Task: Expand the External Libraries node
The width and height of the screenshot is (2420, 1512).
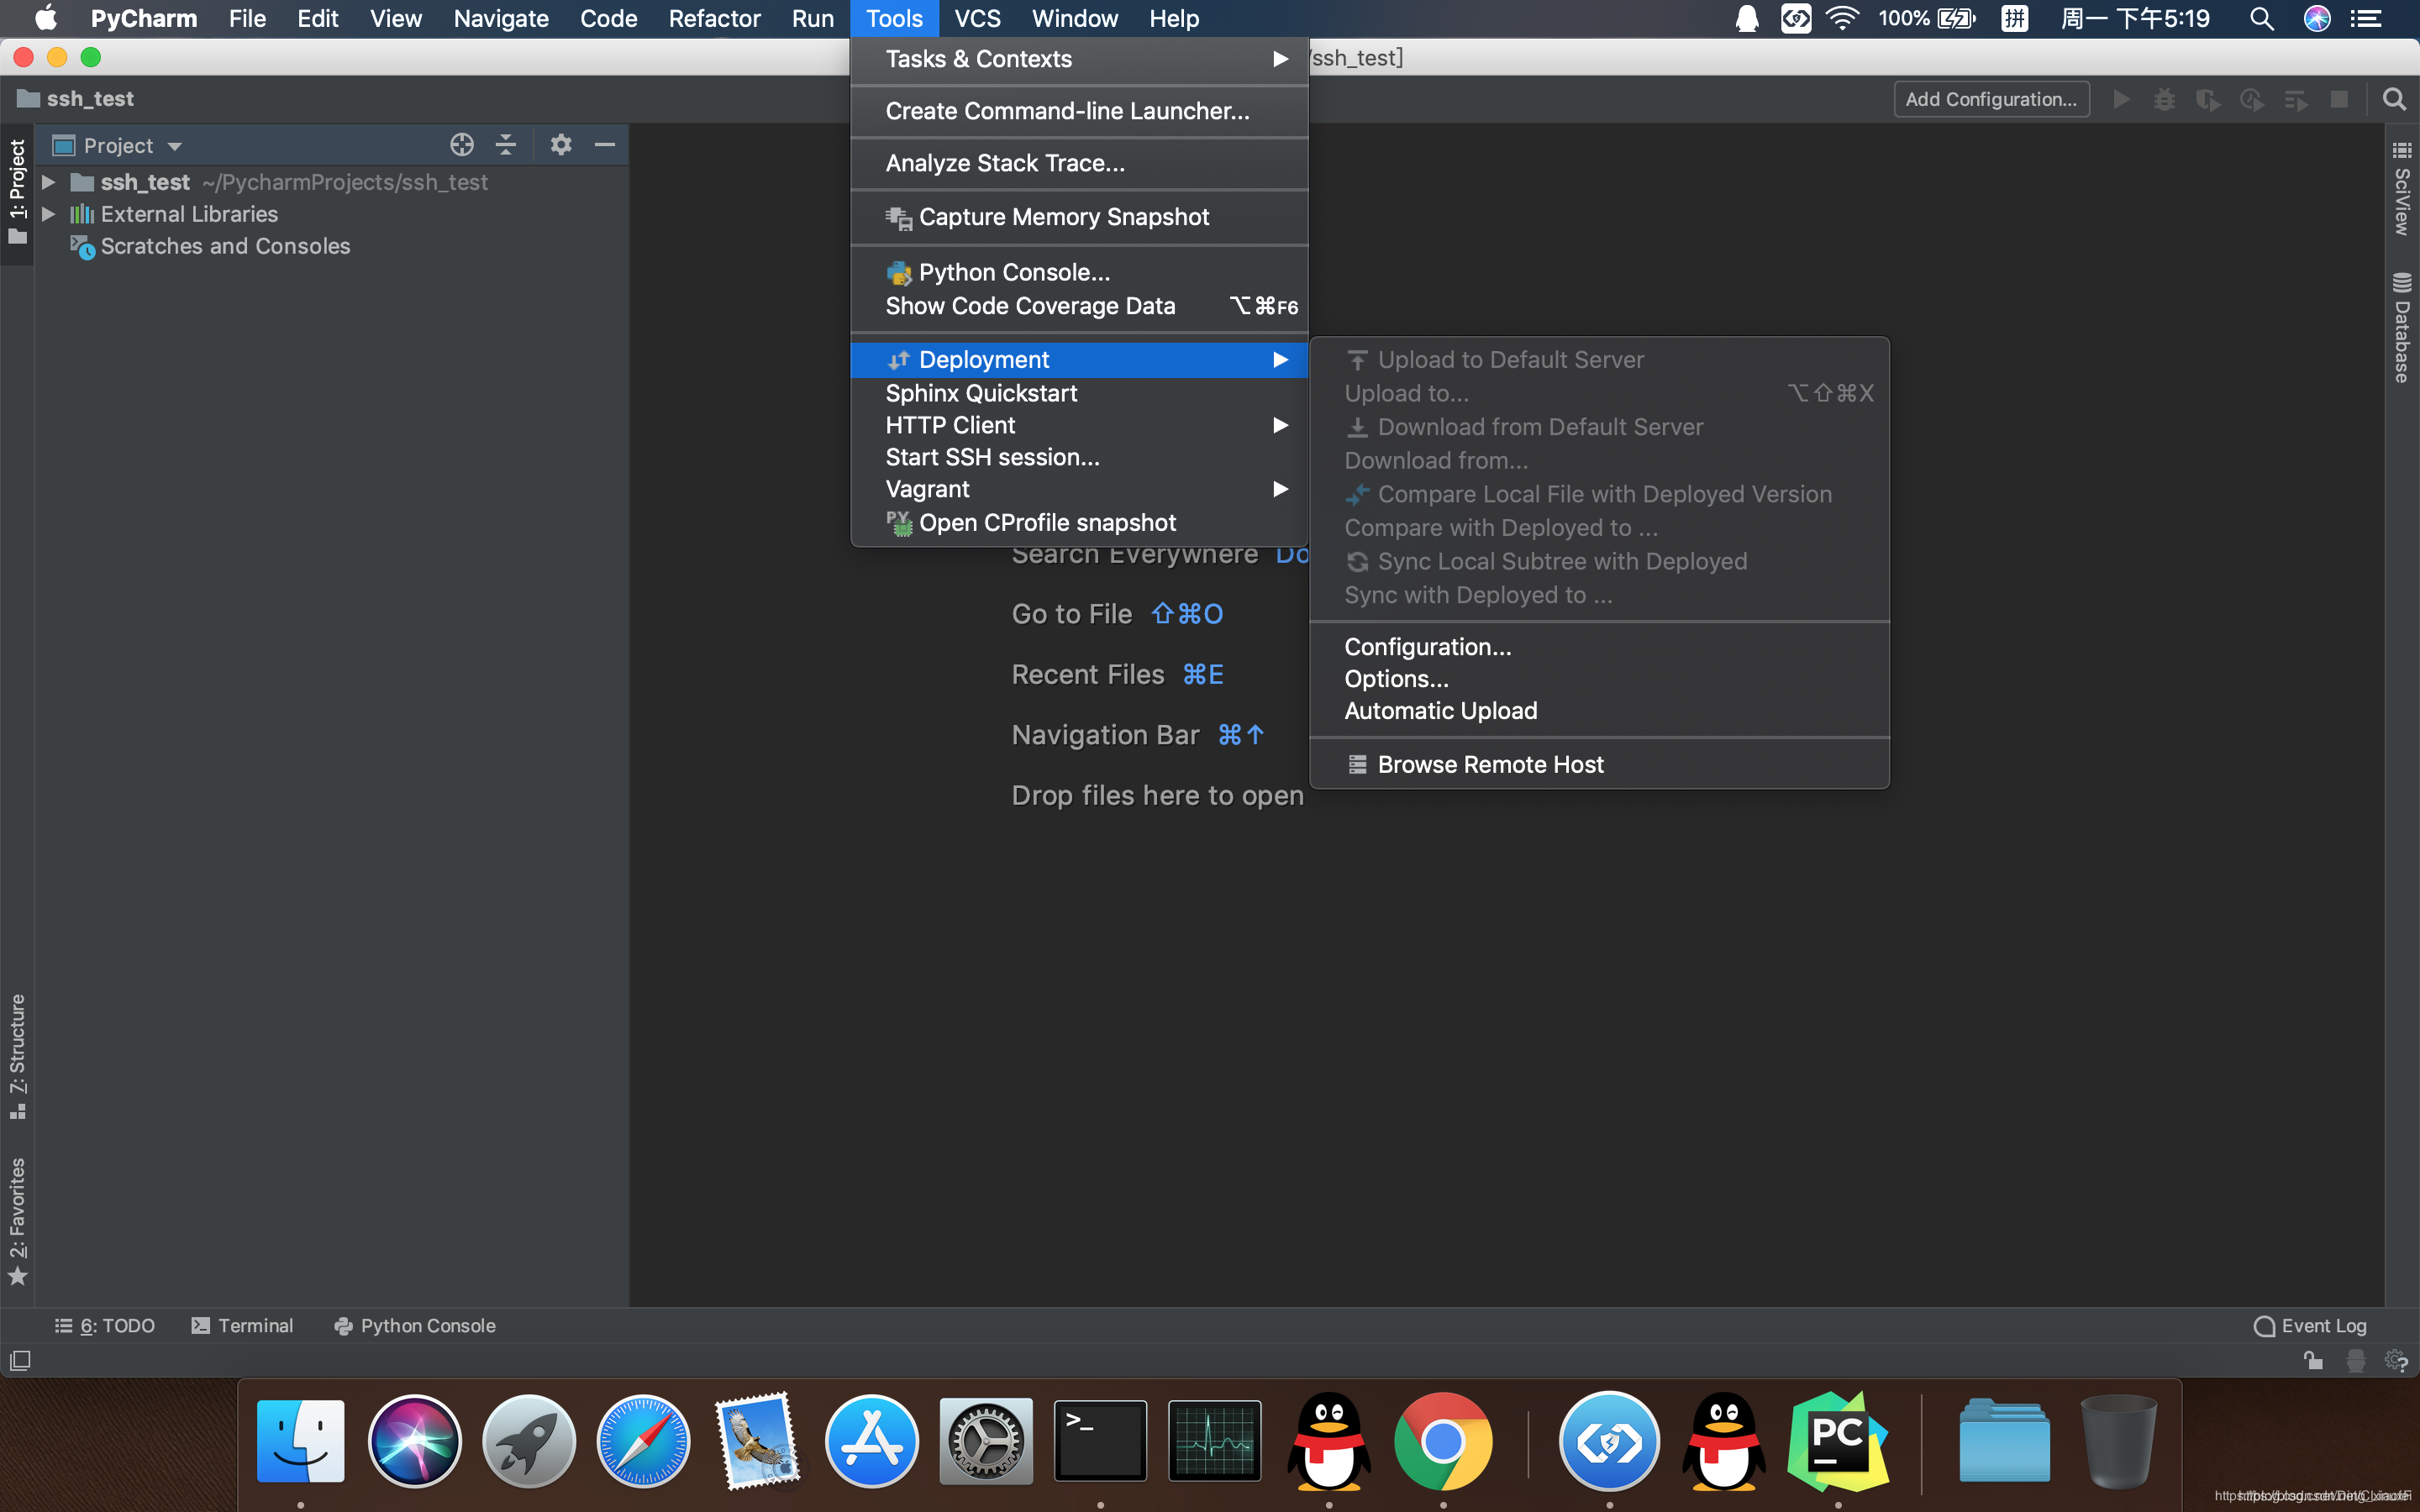Action: (48, 214)
